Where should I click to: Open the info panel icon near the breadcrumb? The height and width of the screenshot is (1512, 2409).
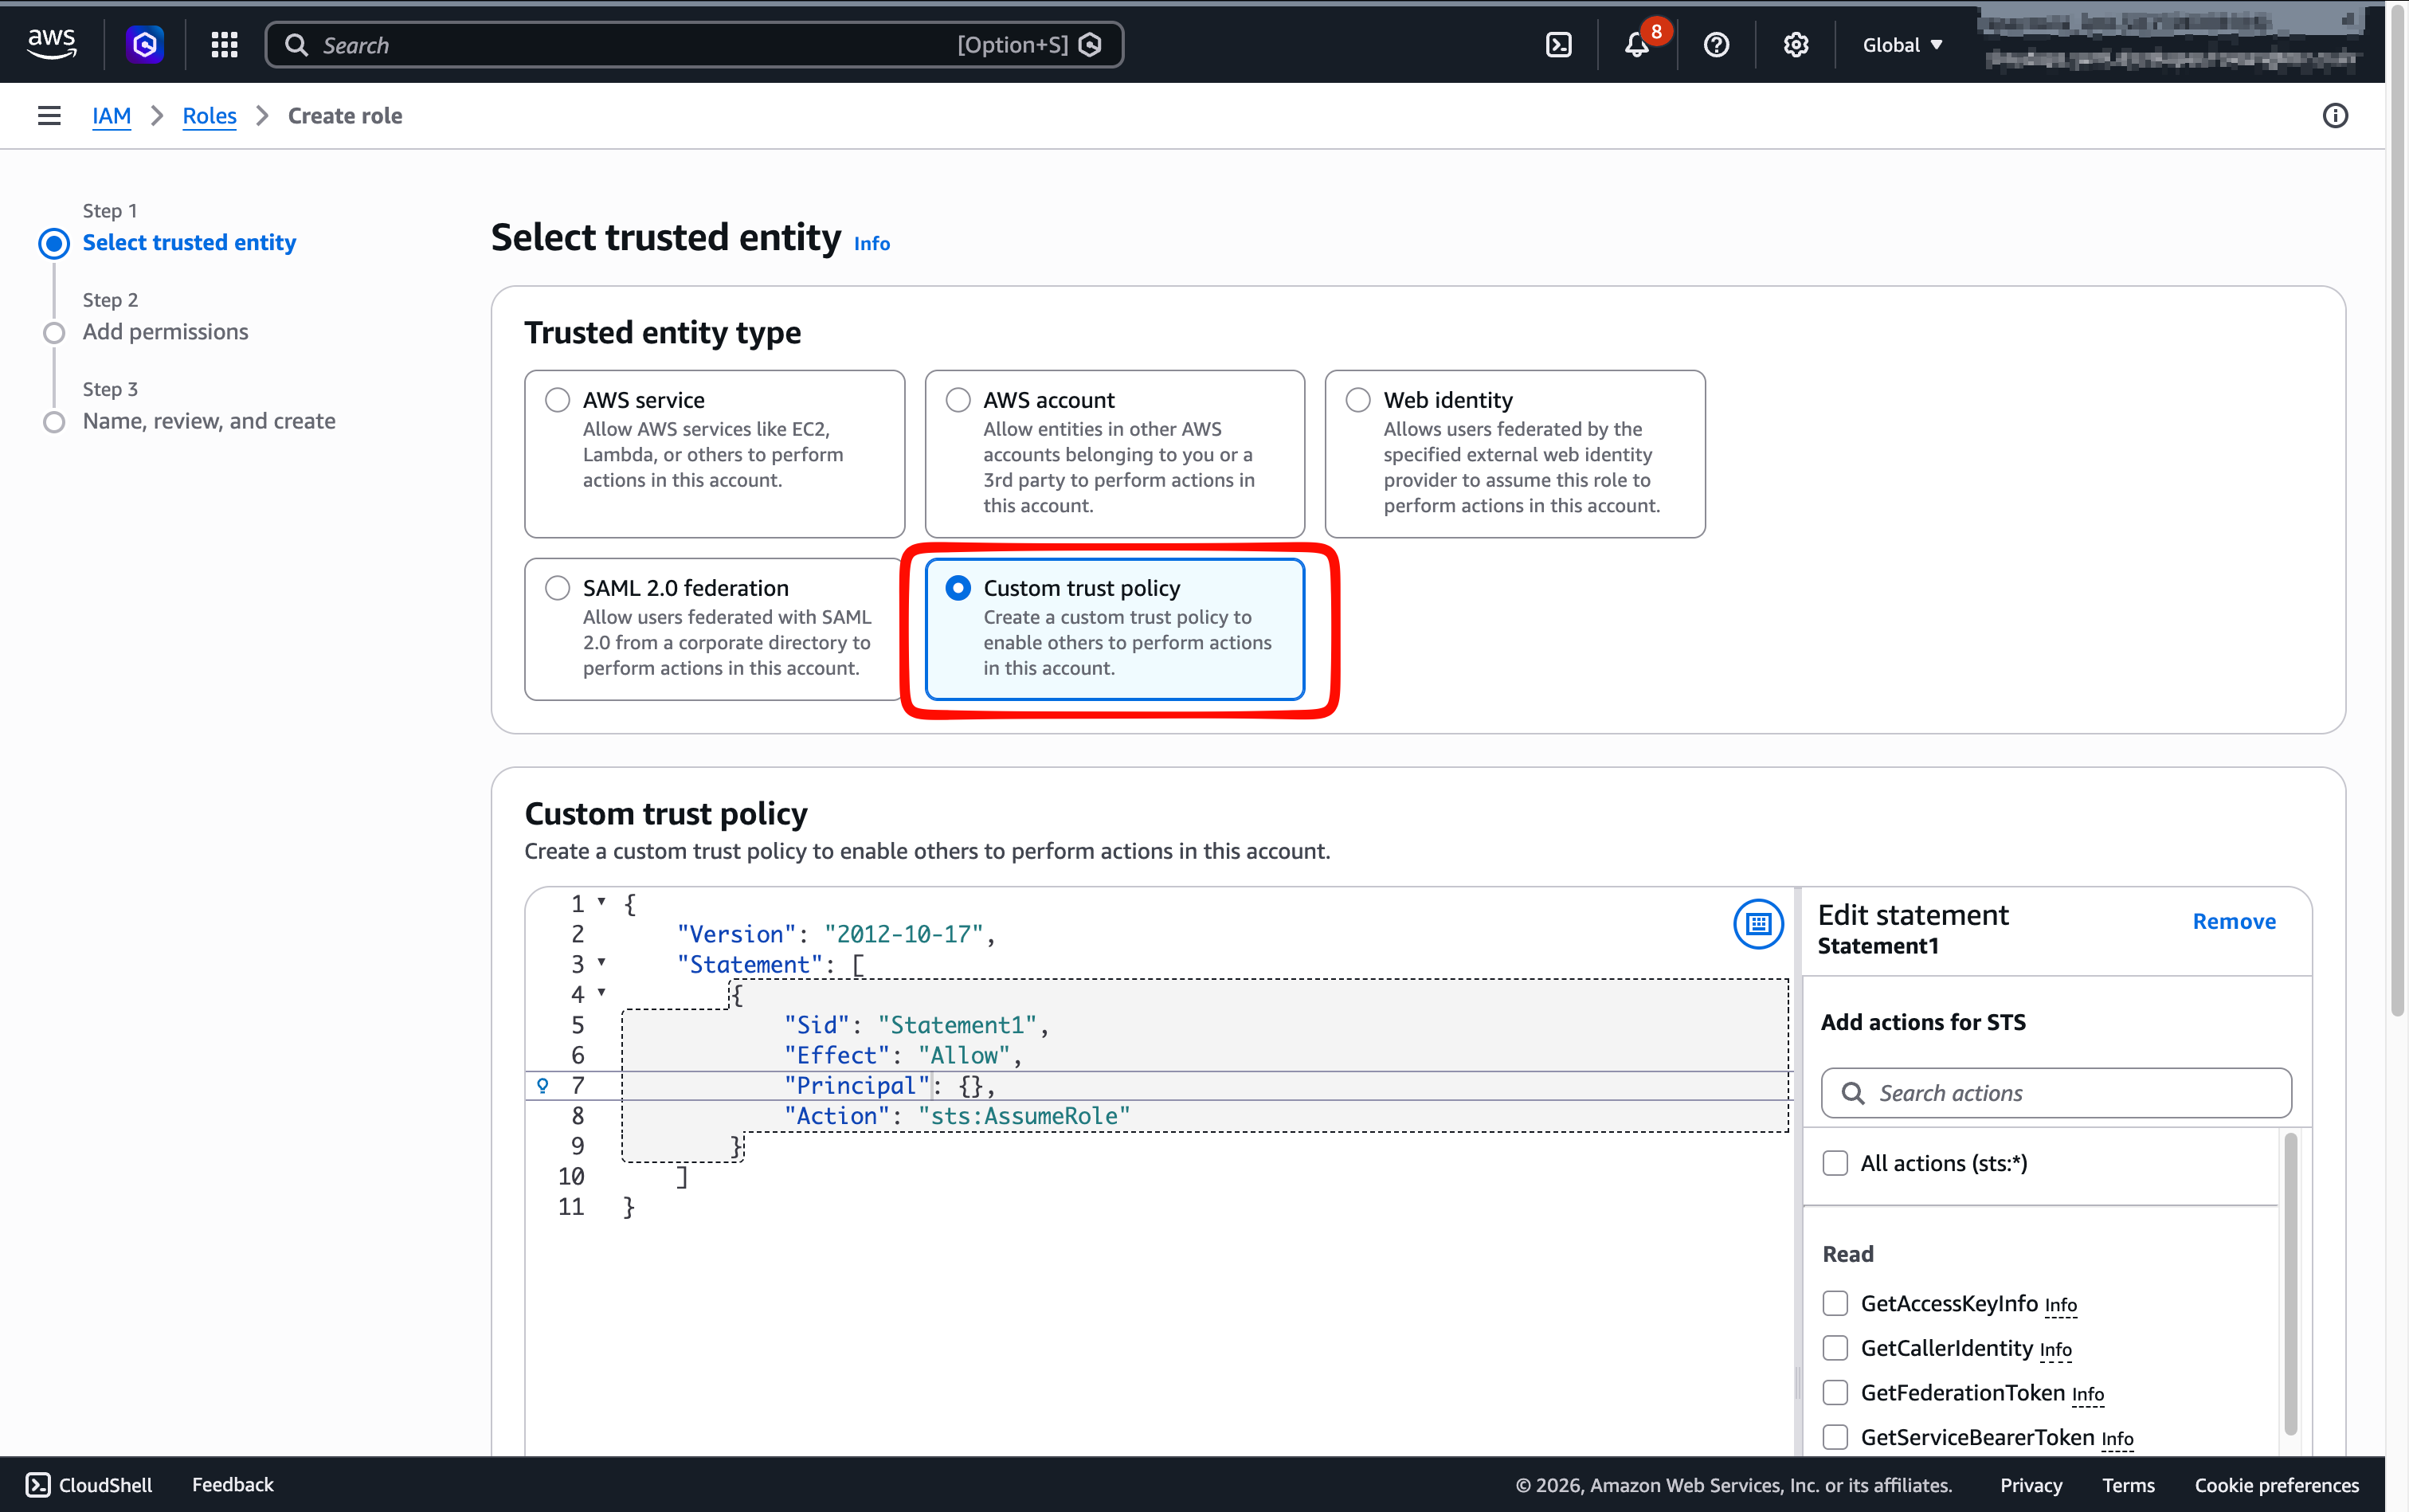pos(2335,116)
